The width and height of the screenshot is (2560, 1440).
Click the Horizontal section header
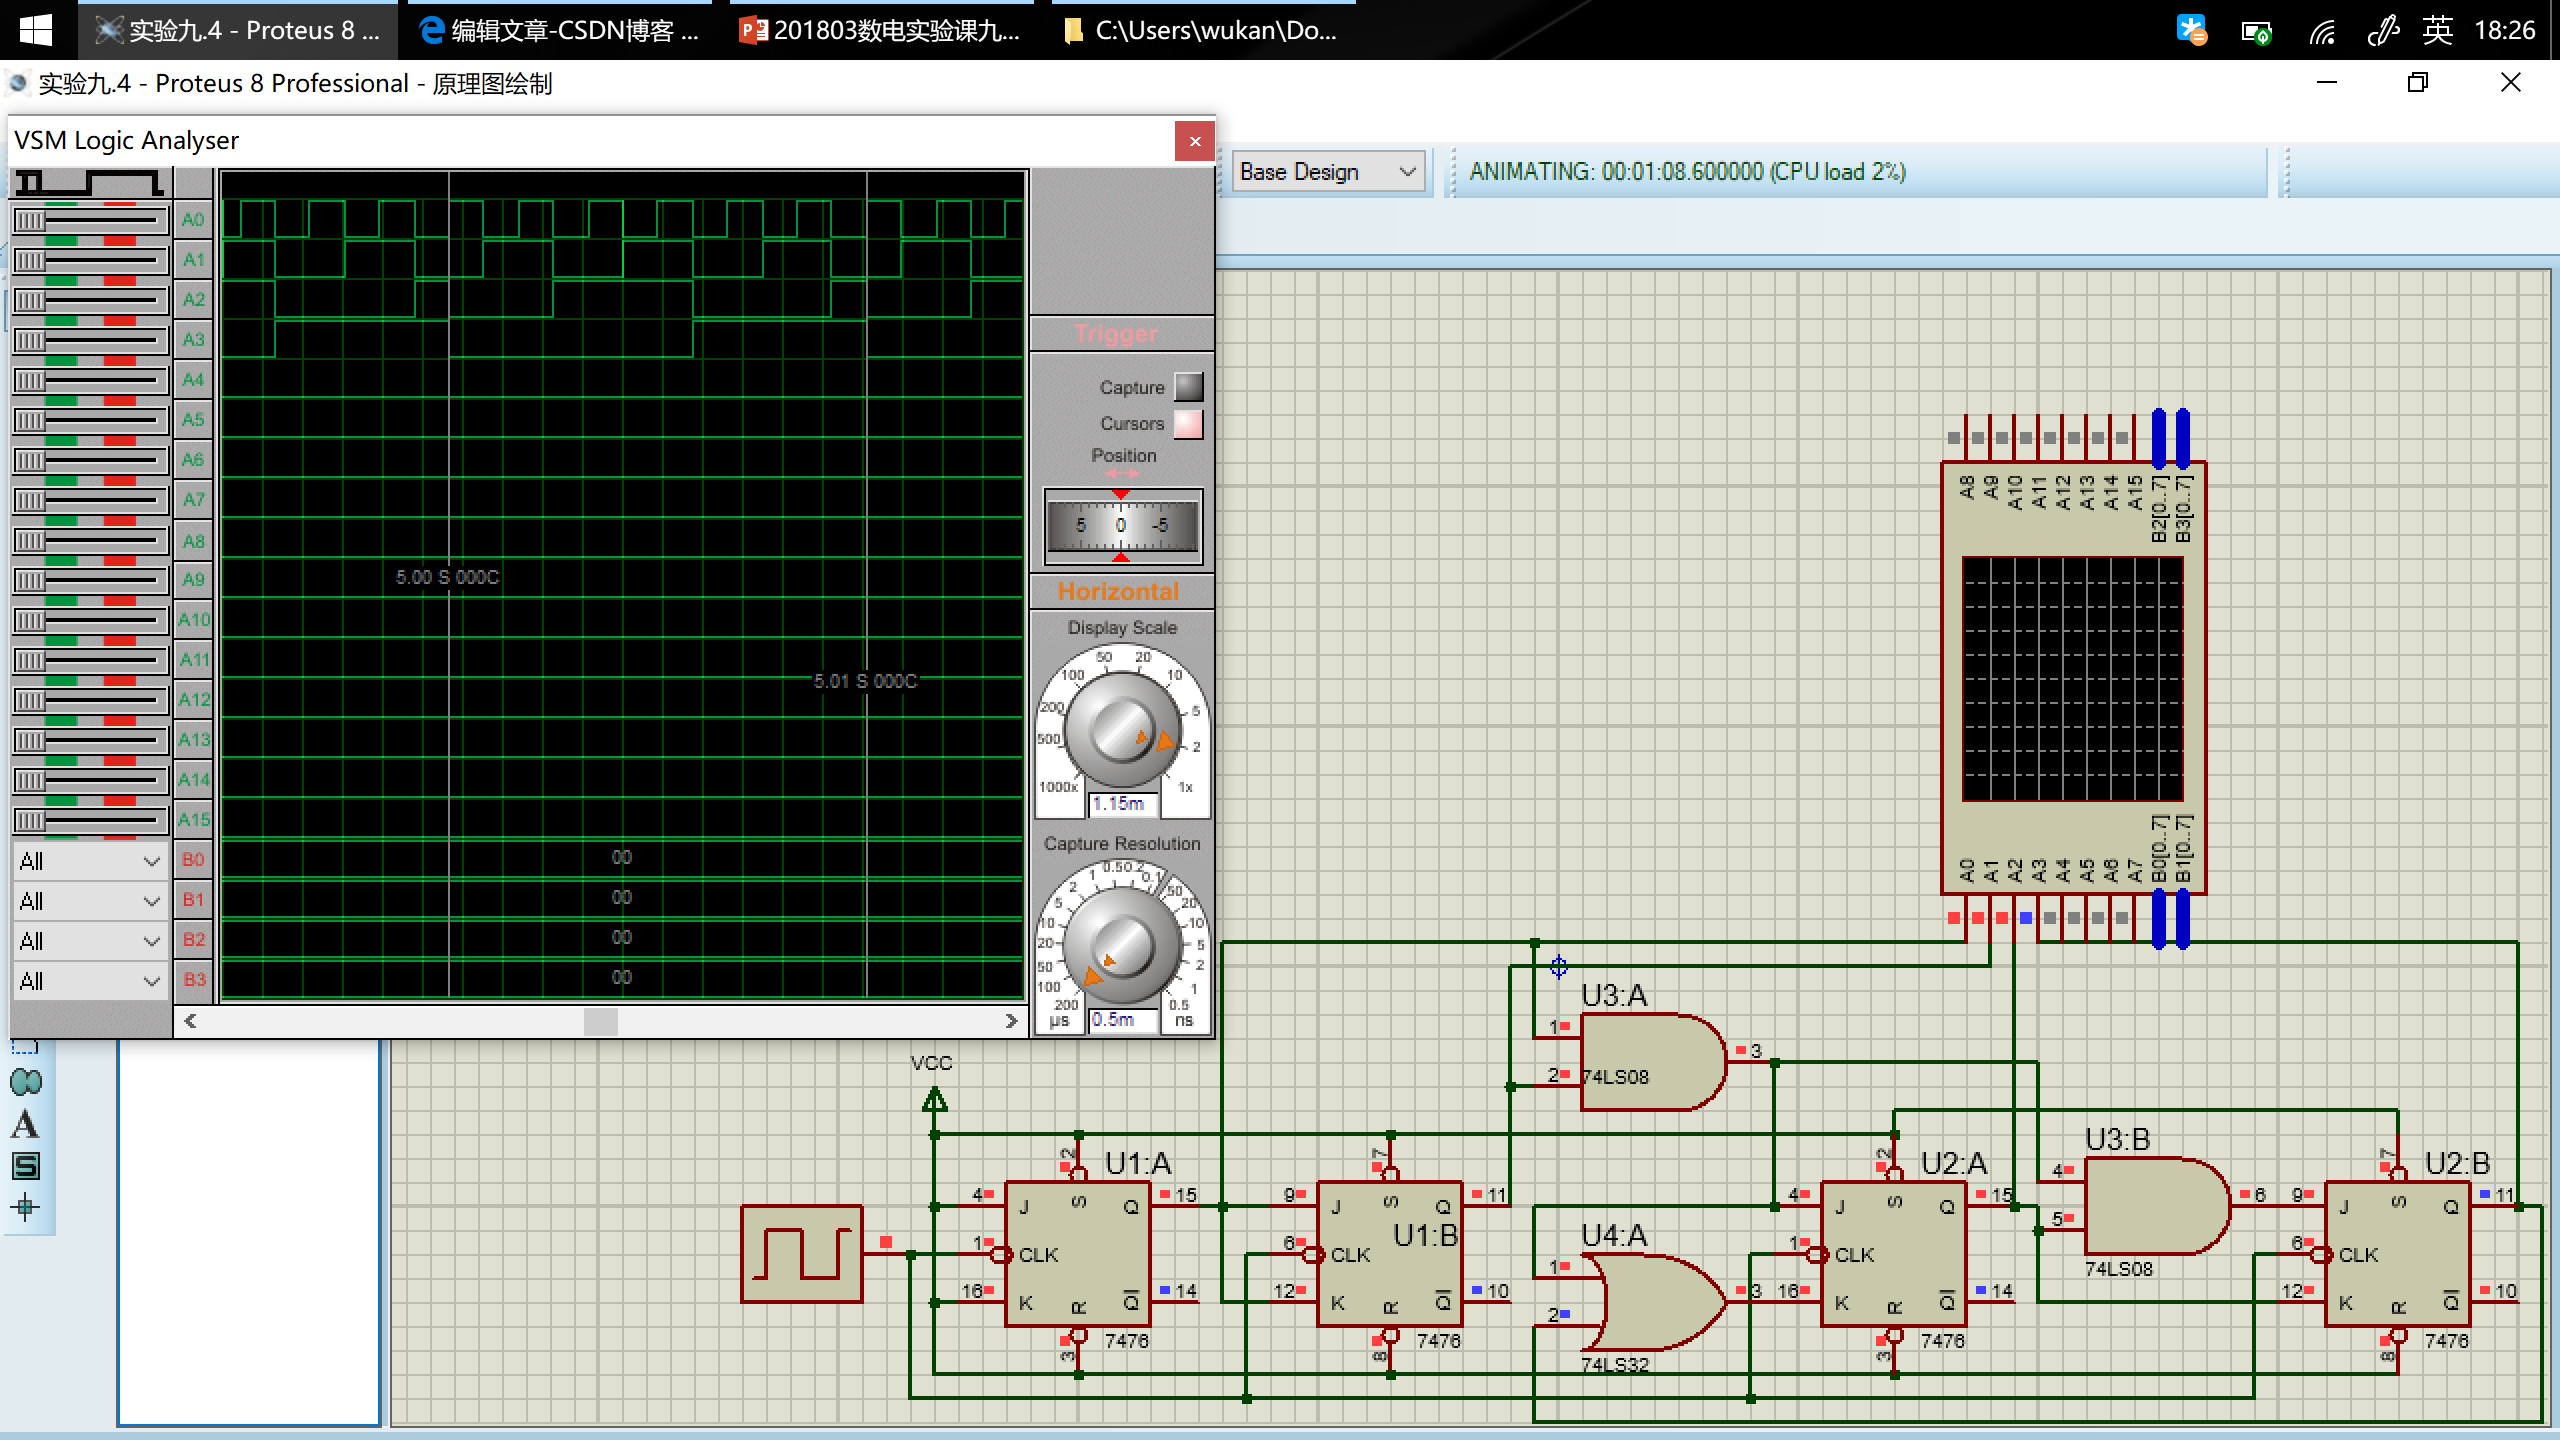coord(1118,592)
